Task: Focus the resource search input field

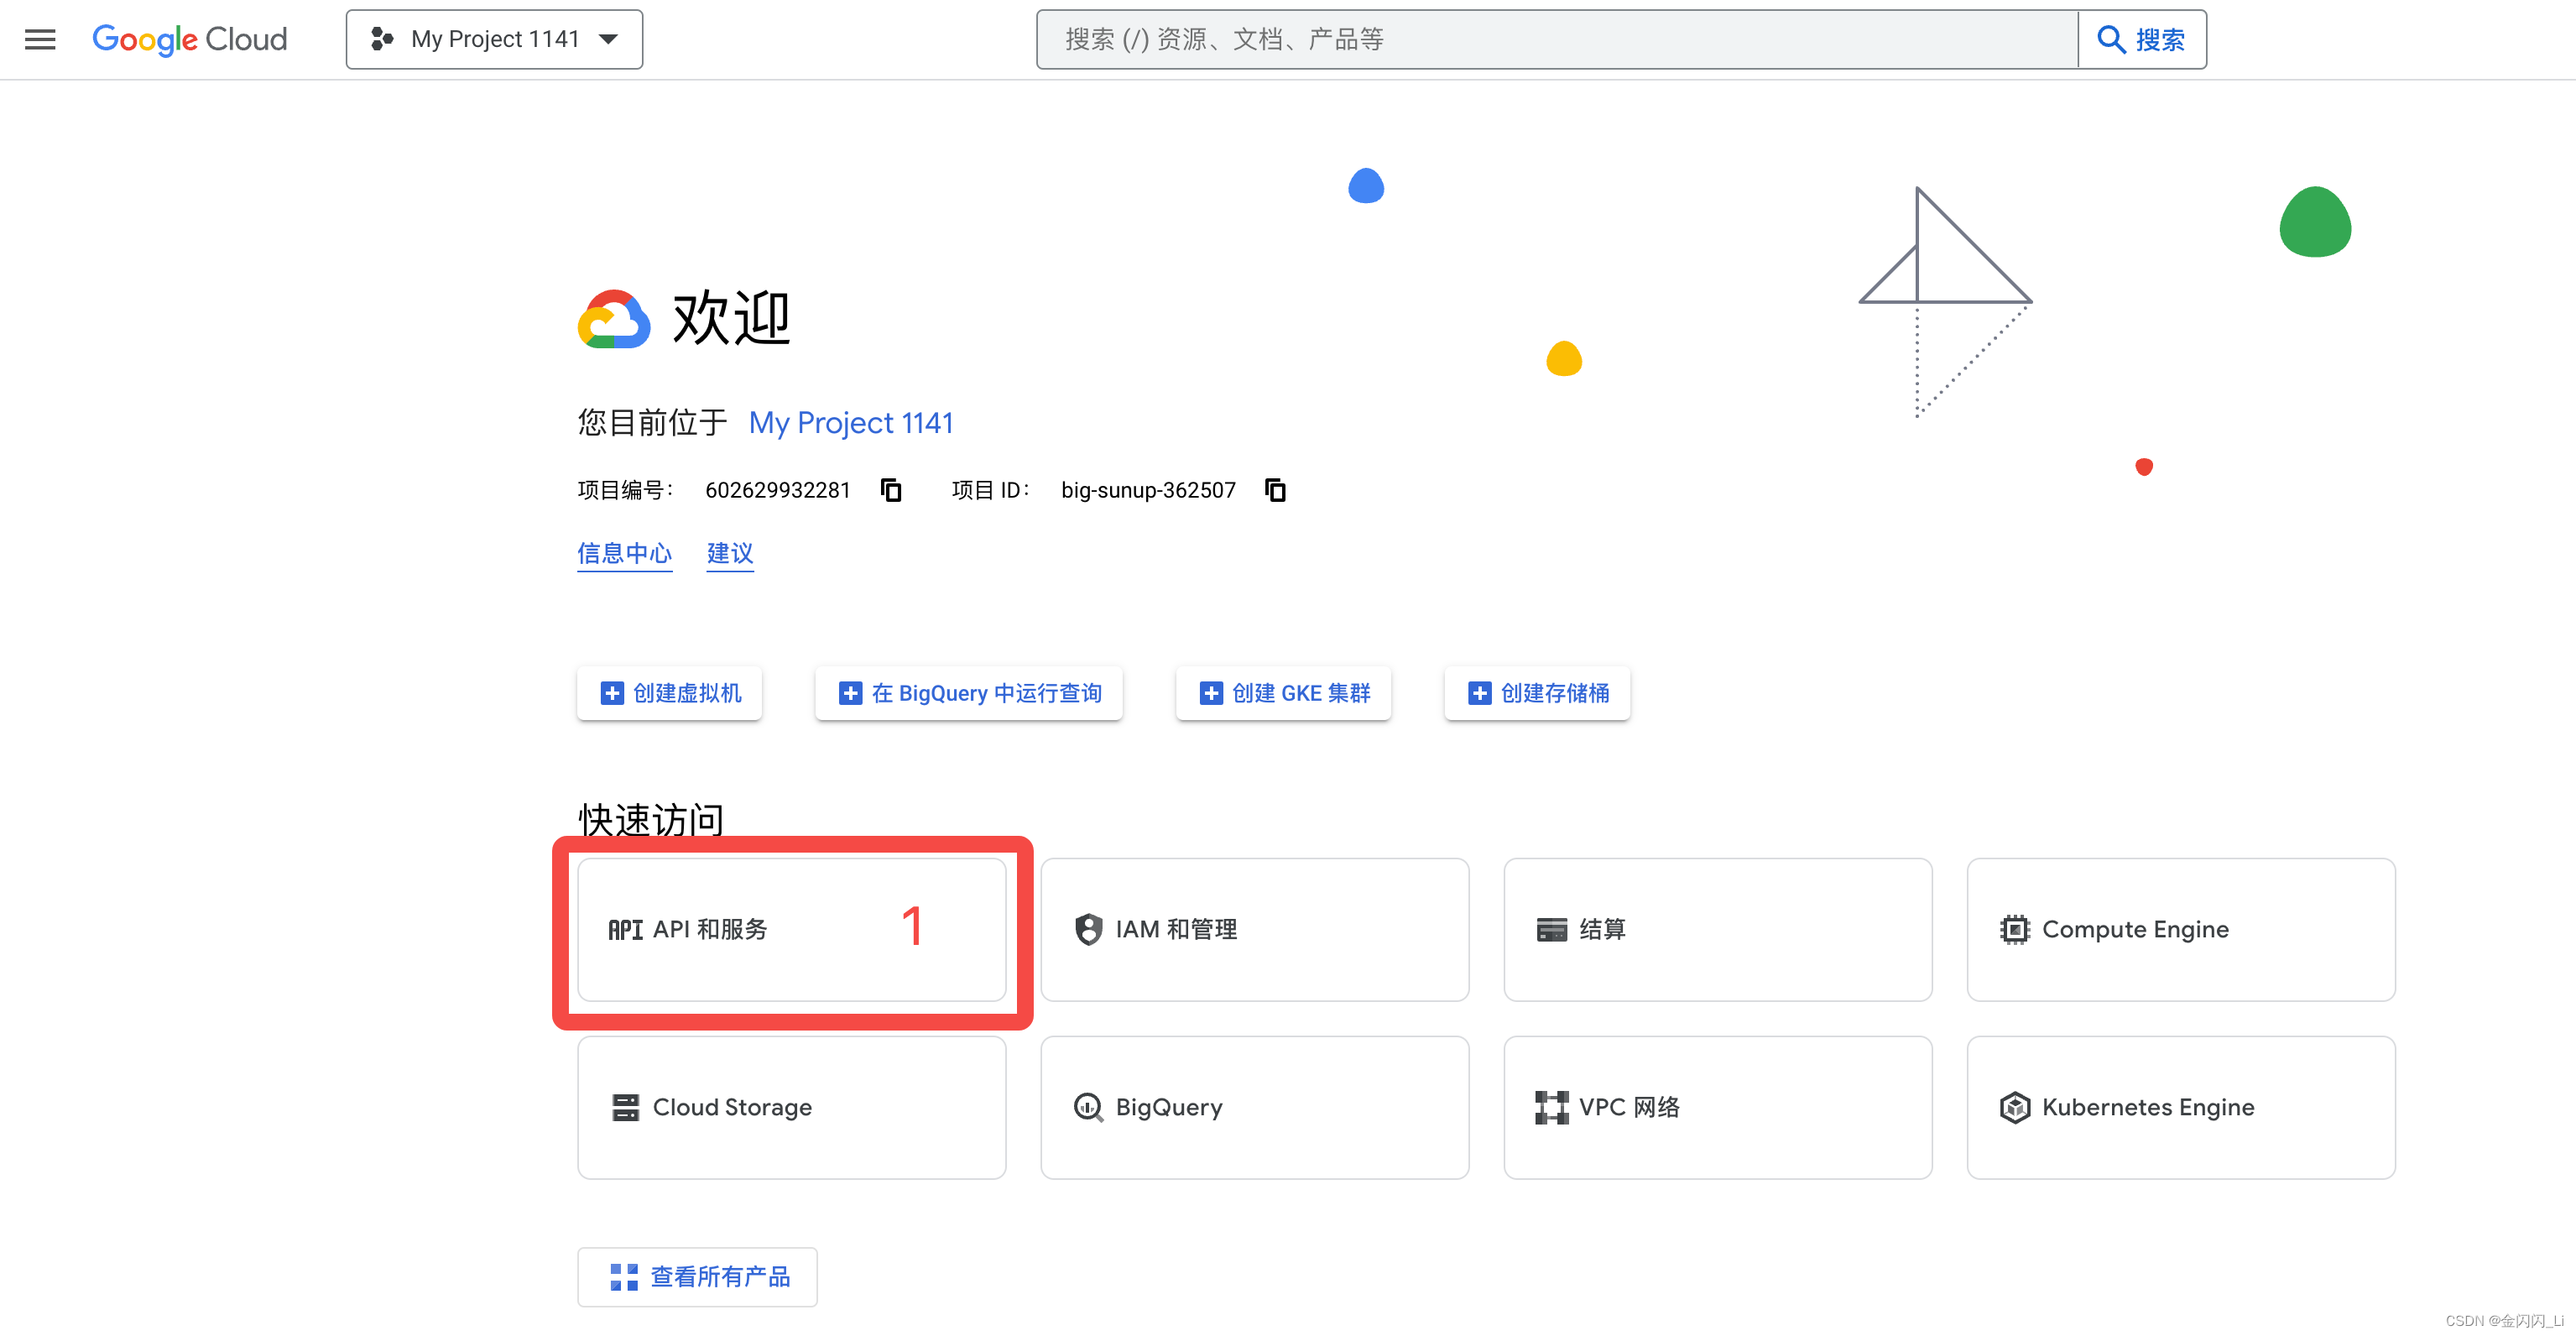Action: click(1556, 39)
